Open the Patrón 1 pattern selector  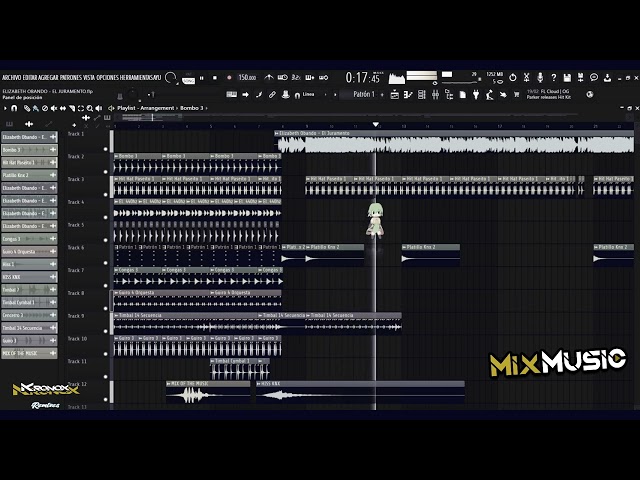point(363,94)
